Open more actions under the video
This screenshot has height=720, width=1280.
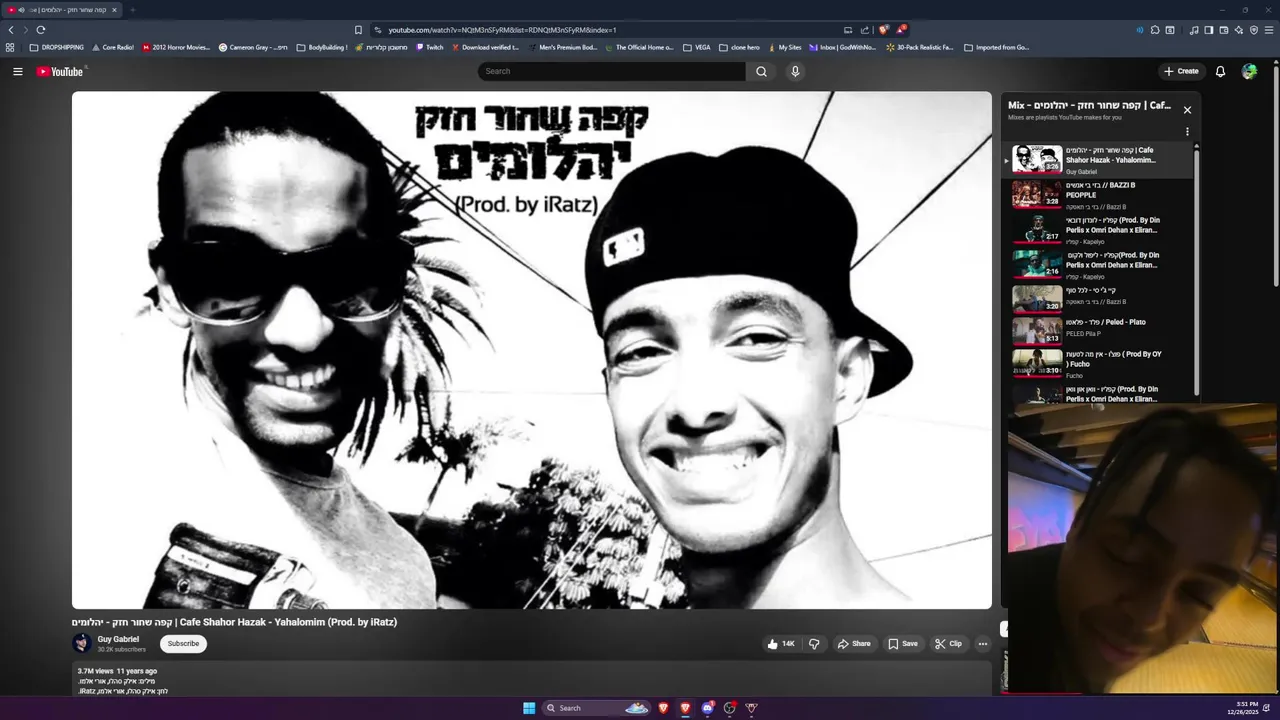[983, 644]
